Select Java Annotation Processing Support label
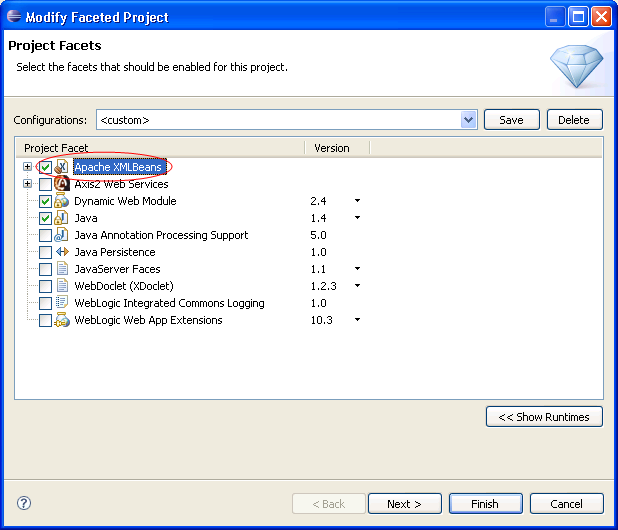Image resolution: width=618 pixels, height=530 pixels. pyautogui.click(x=162, y=235)
